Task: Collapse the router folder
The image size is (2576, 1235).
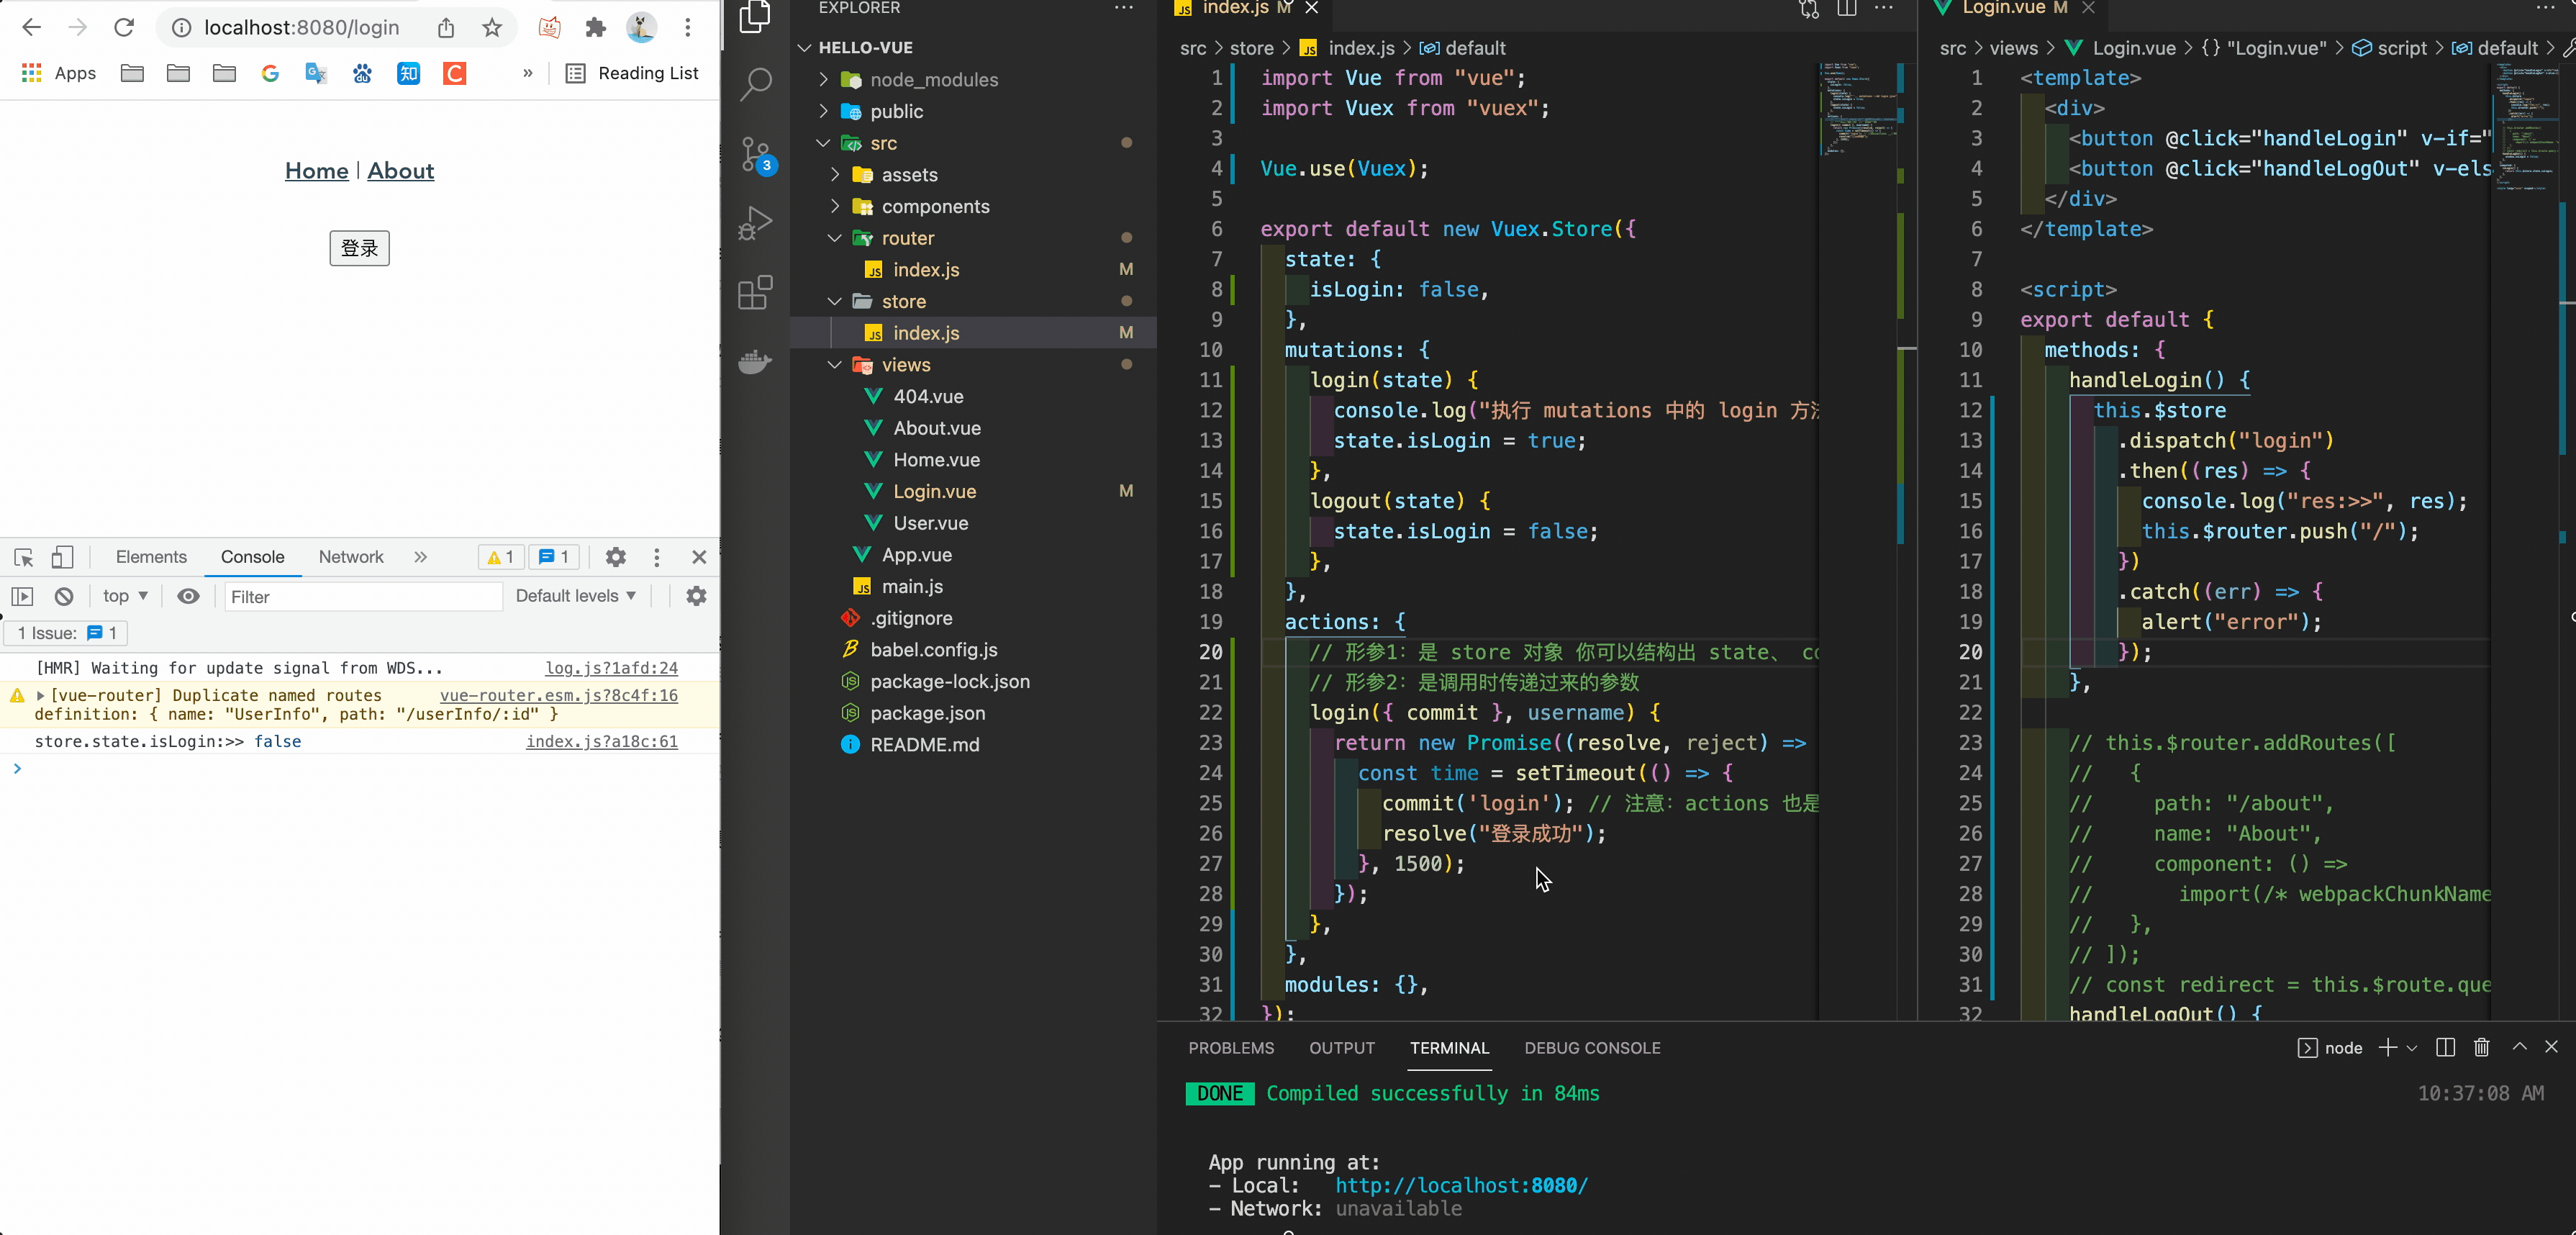Action: [x=835, y=238]
